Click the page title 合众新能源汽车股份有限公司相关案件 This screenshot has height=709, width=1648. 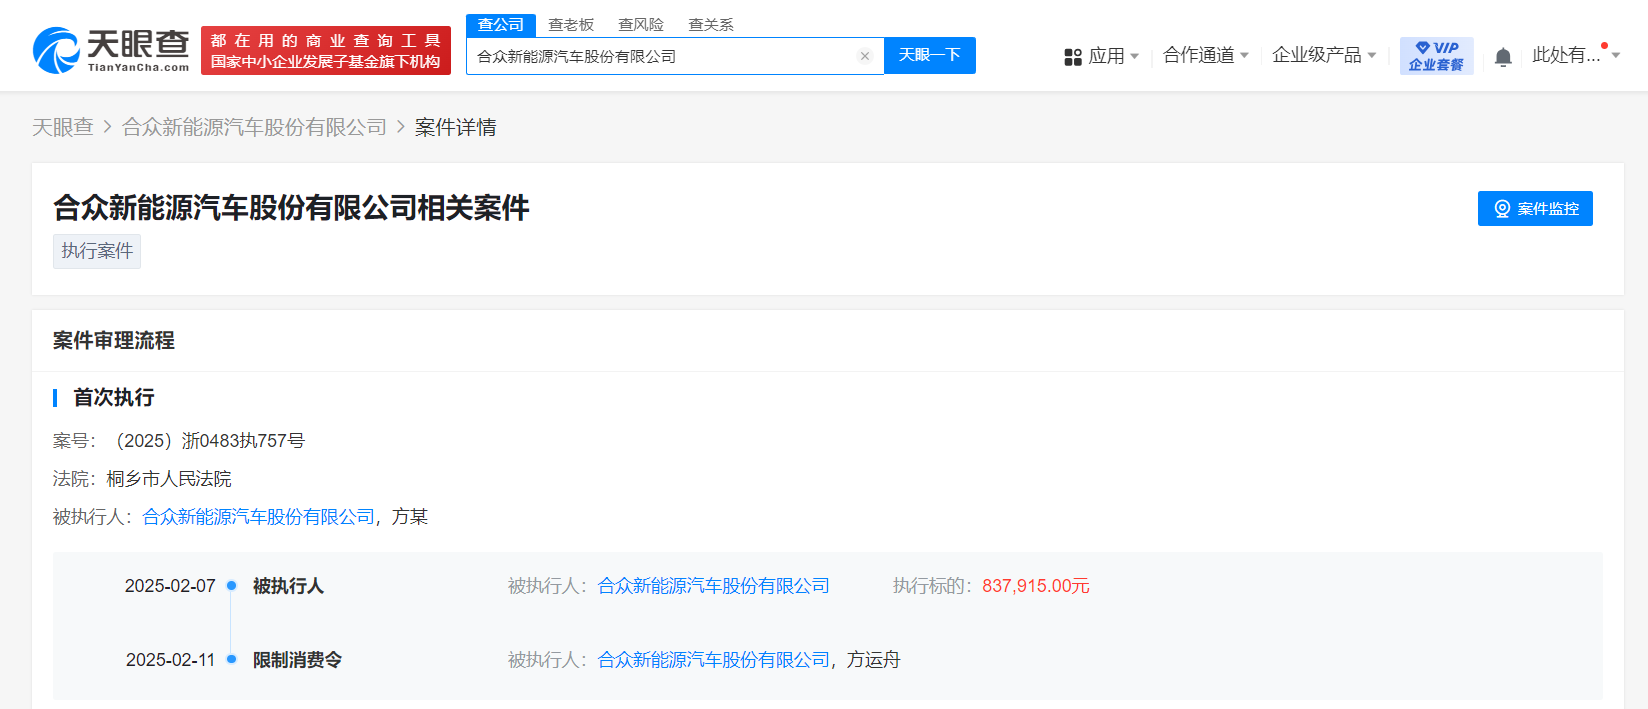click(291, 208)
